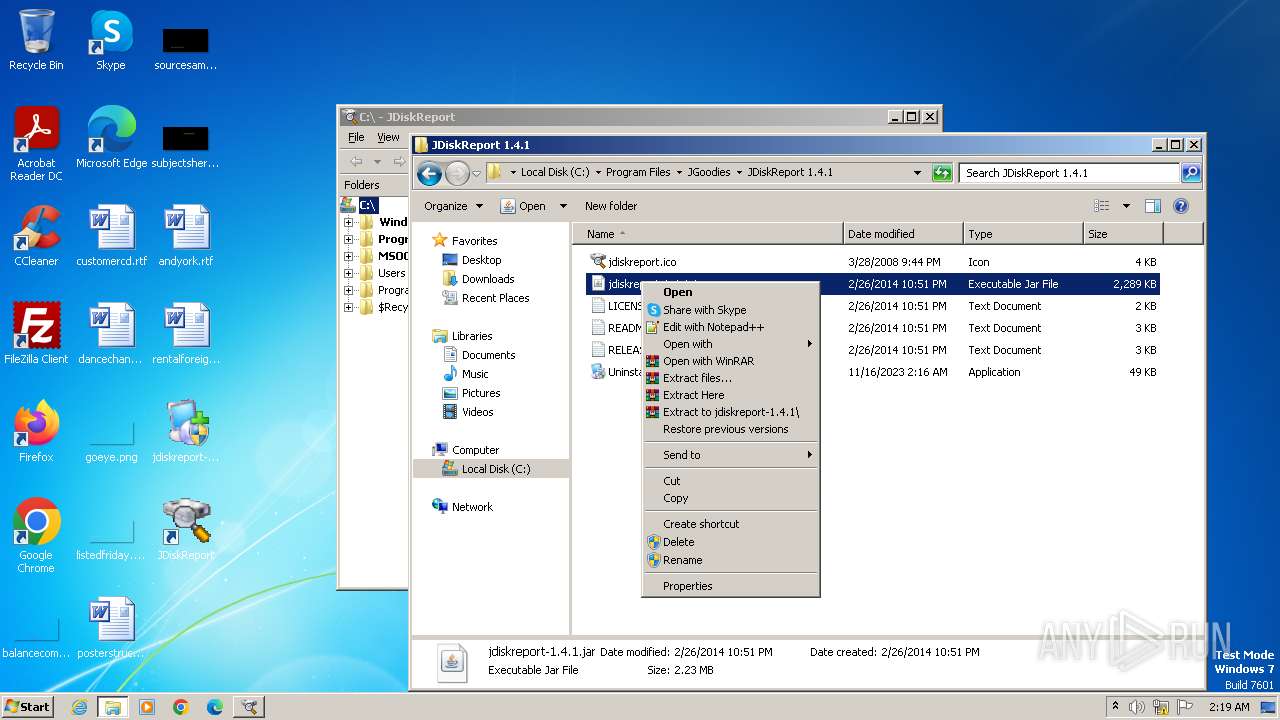Expand the recent pages dropdown arrow
The width and height of the screenshot is (1280, 720).
[477, 173]
